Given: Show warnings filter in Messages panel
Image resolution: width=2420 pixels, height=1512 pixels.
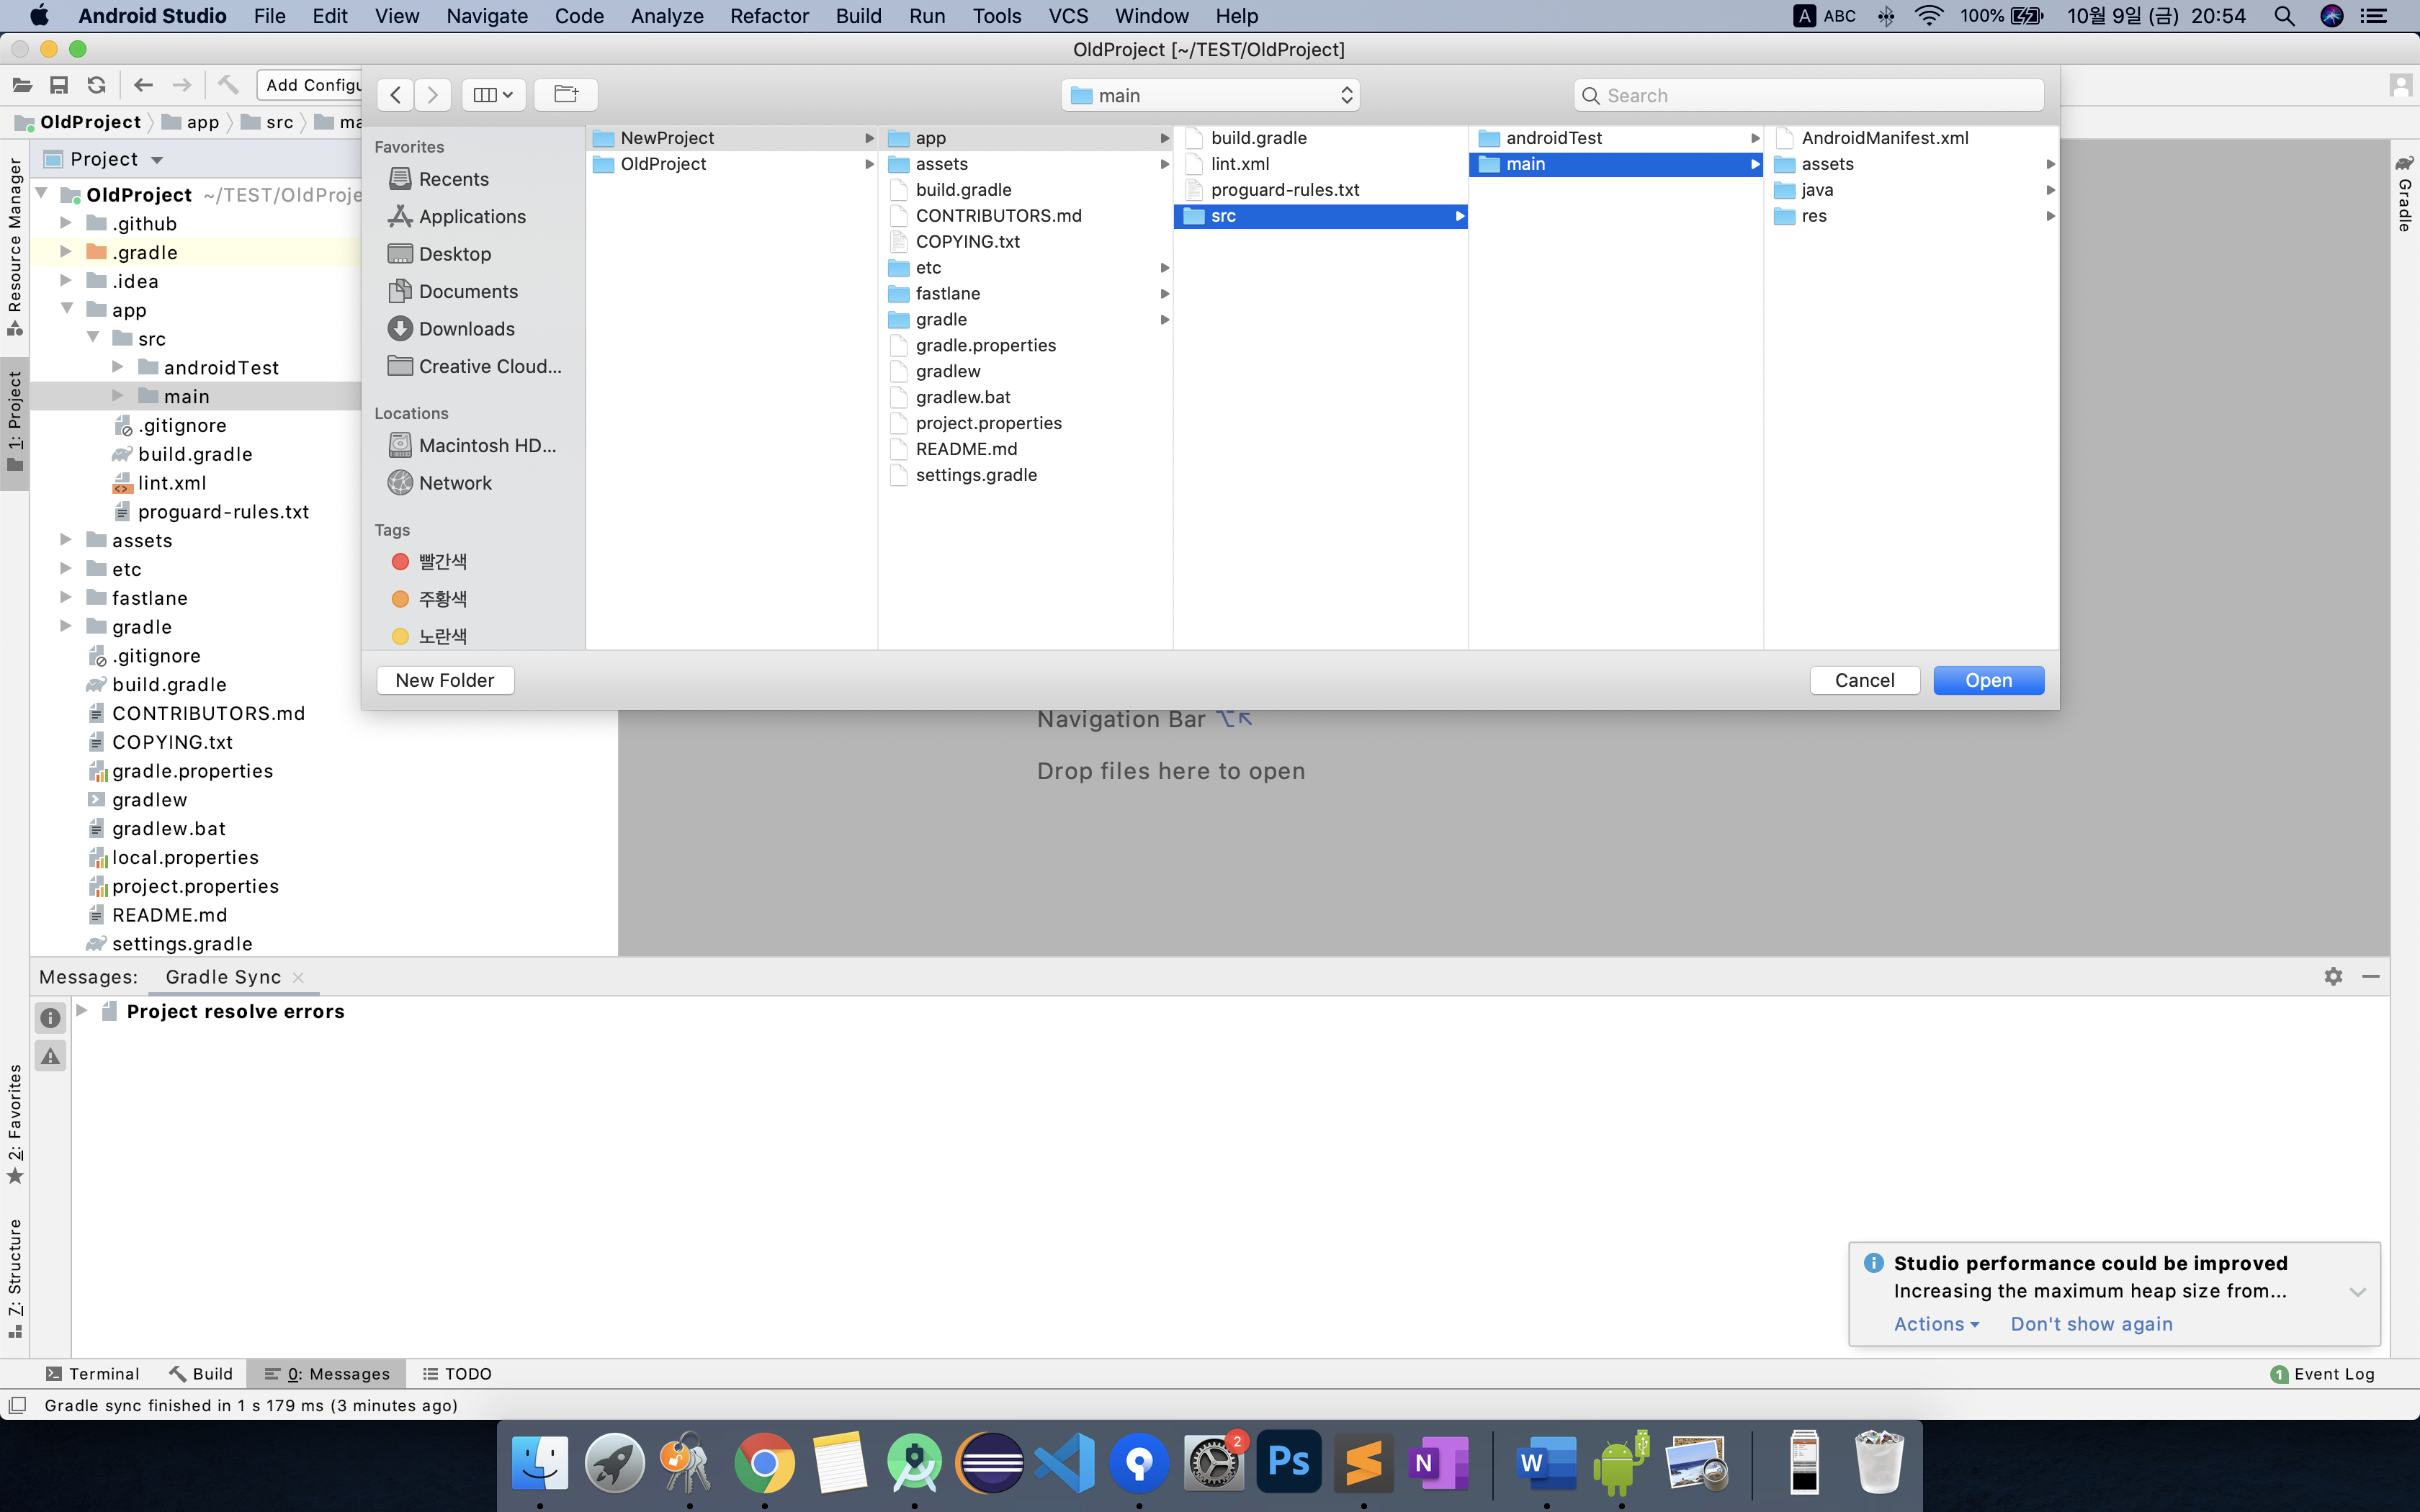Looking at the screenshot, I should [x=51, y=1056].
